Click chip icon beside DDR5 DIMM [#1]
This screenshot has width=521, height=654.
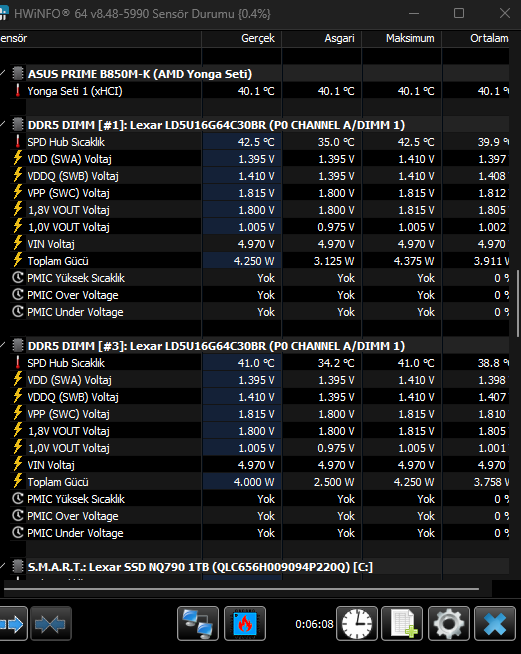tap(18, 125)
